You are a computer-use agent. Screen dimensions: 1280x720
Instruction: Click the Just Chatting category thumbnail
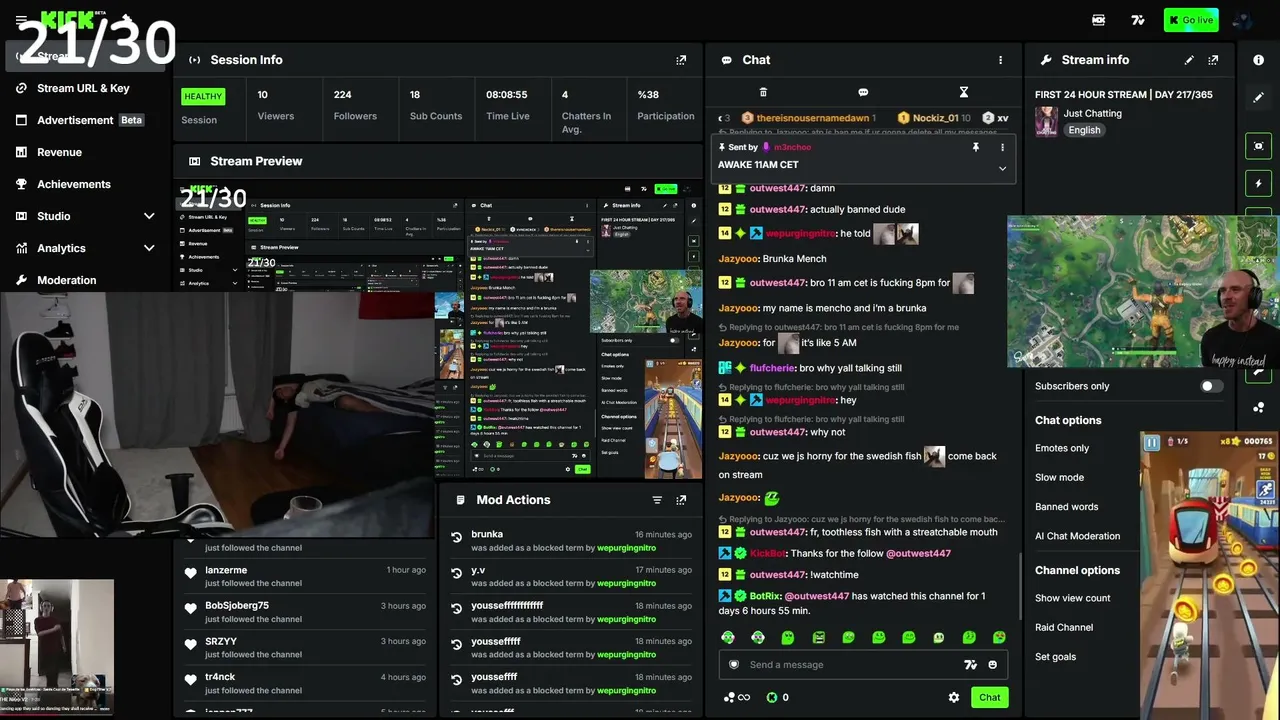(1046, 122)
